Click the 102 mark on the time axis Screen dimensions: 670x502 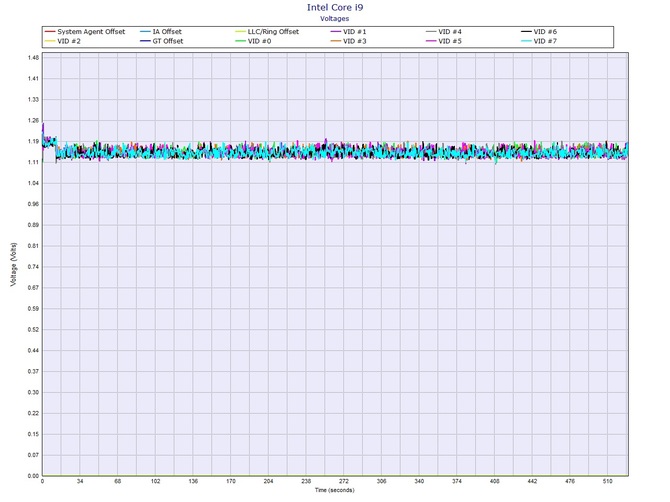156,481
